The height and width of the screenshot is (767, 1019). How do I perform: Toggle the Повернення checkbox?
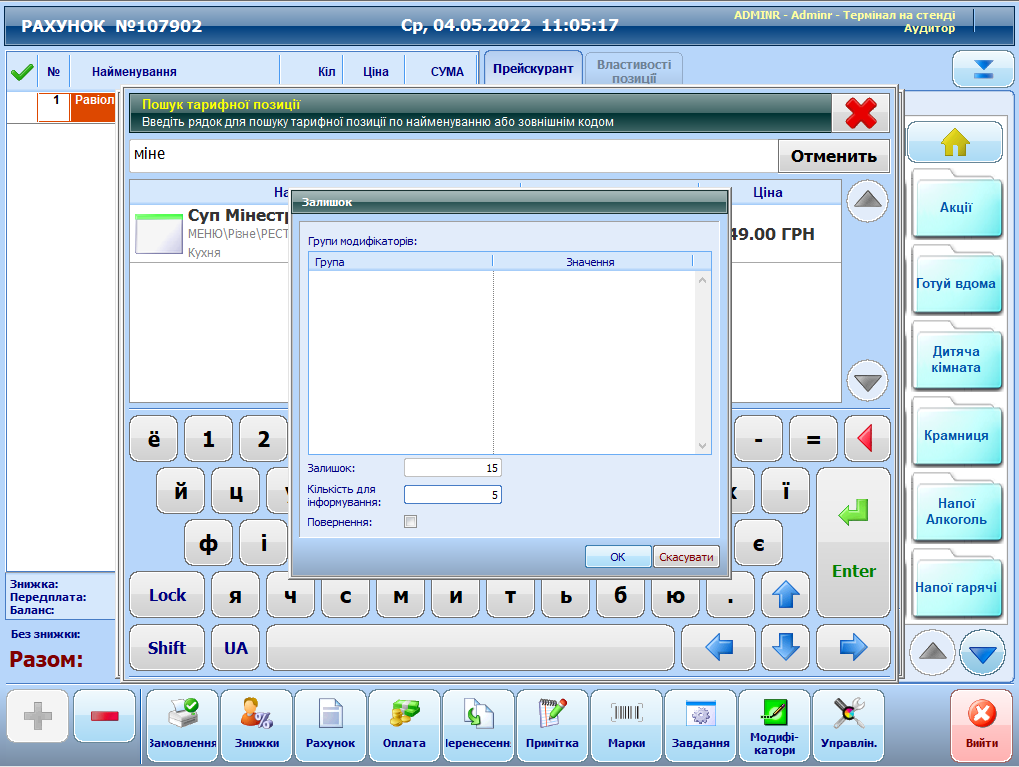(410, 521)
